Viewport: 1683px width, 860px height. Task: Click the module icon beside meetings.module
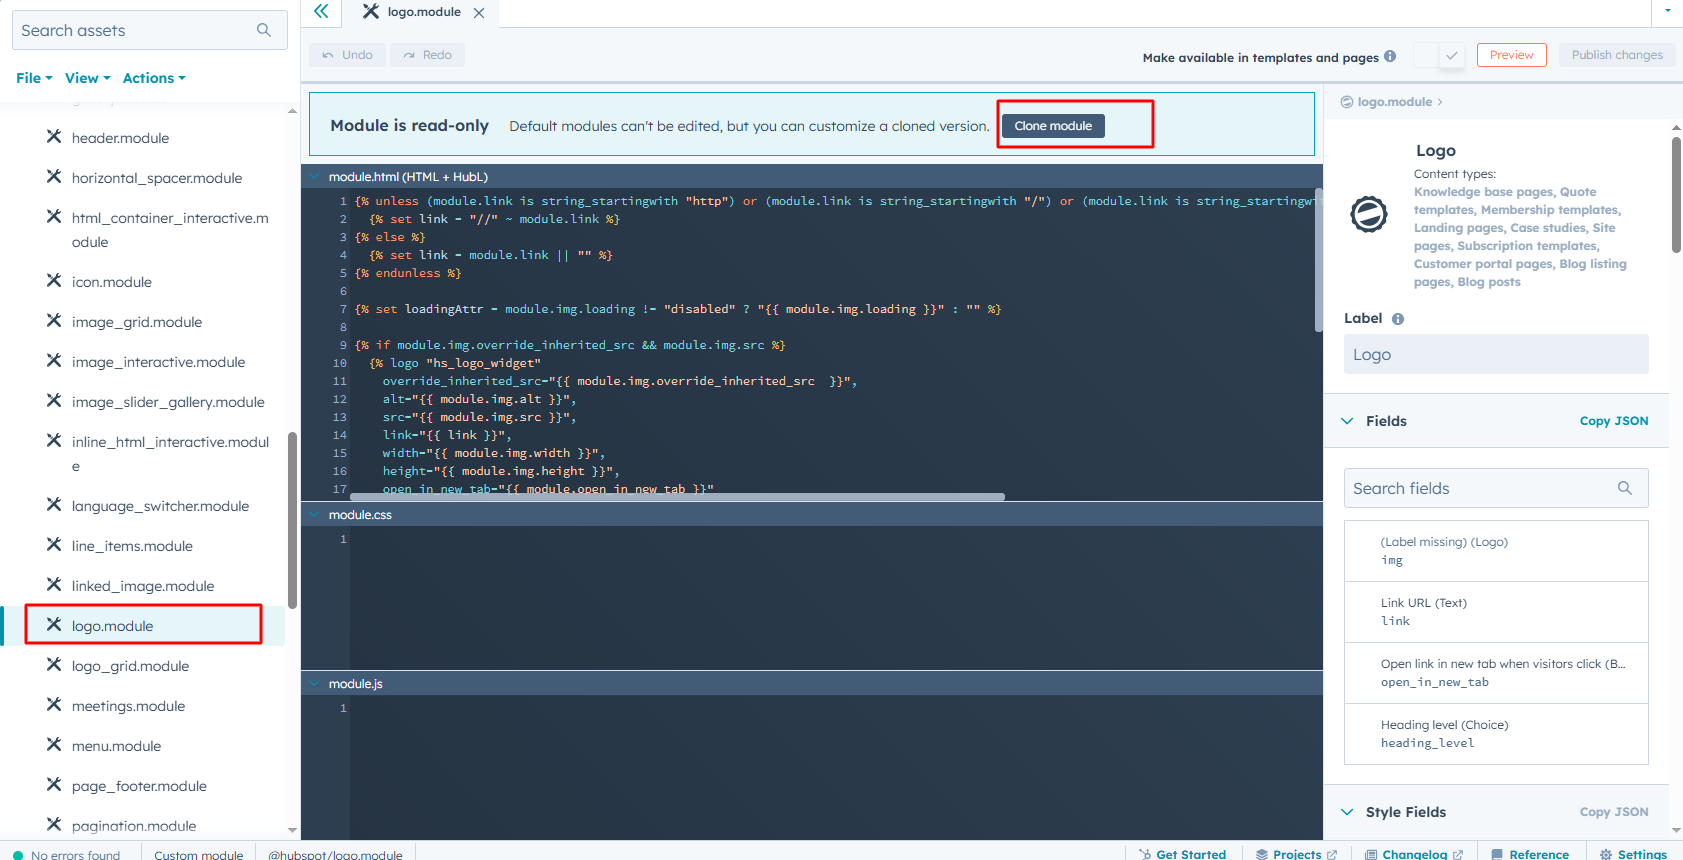click(x=54, y=705)
